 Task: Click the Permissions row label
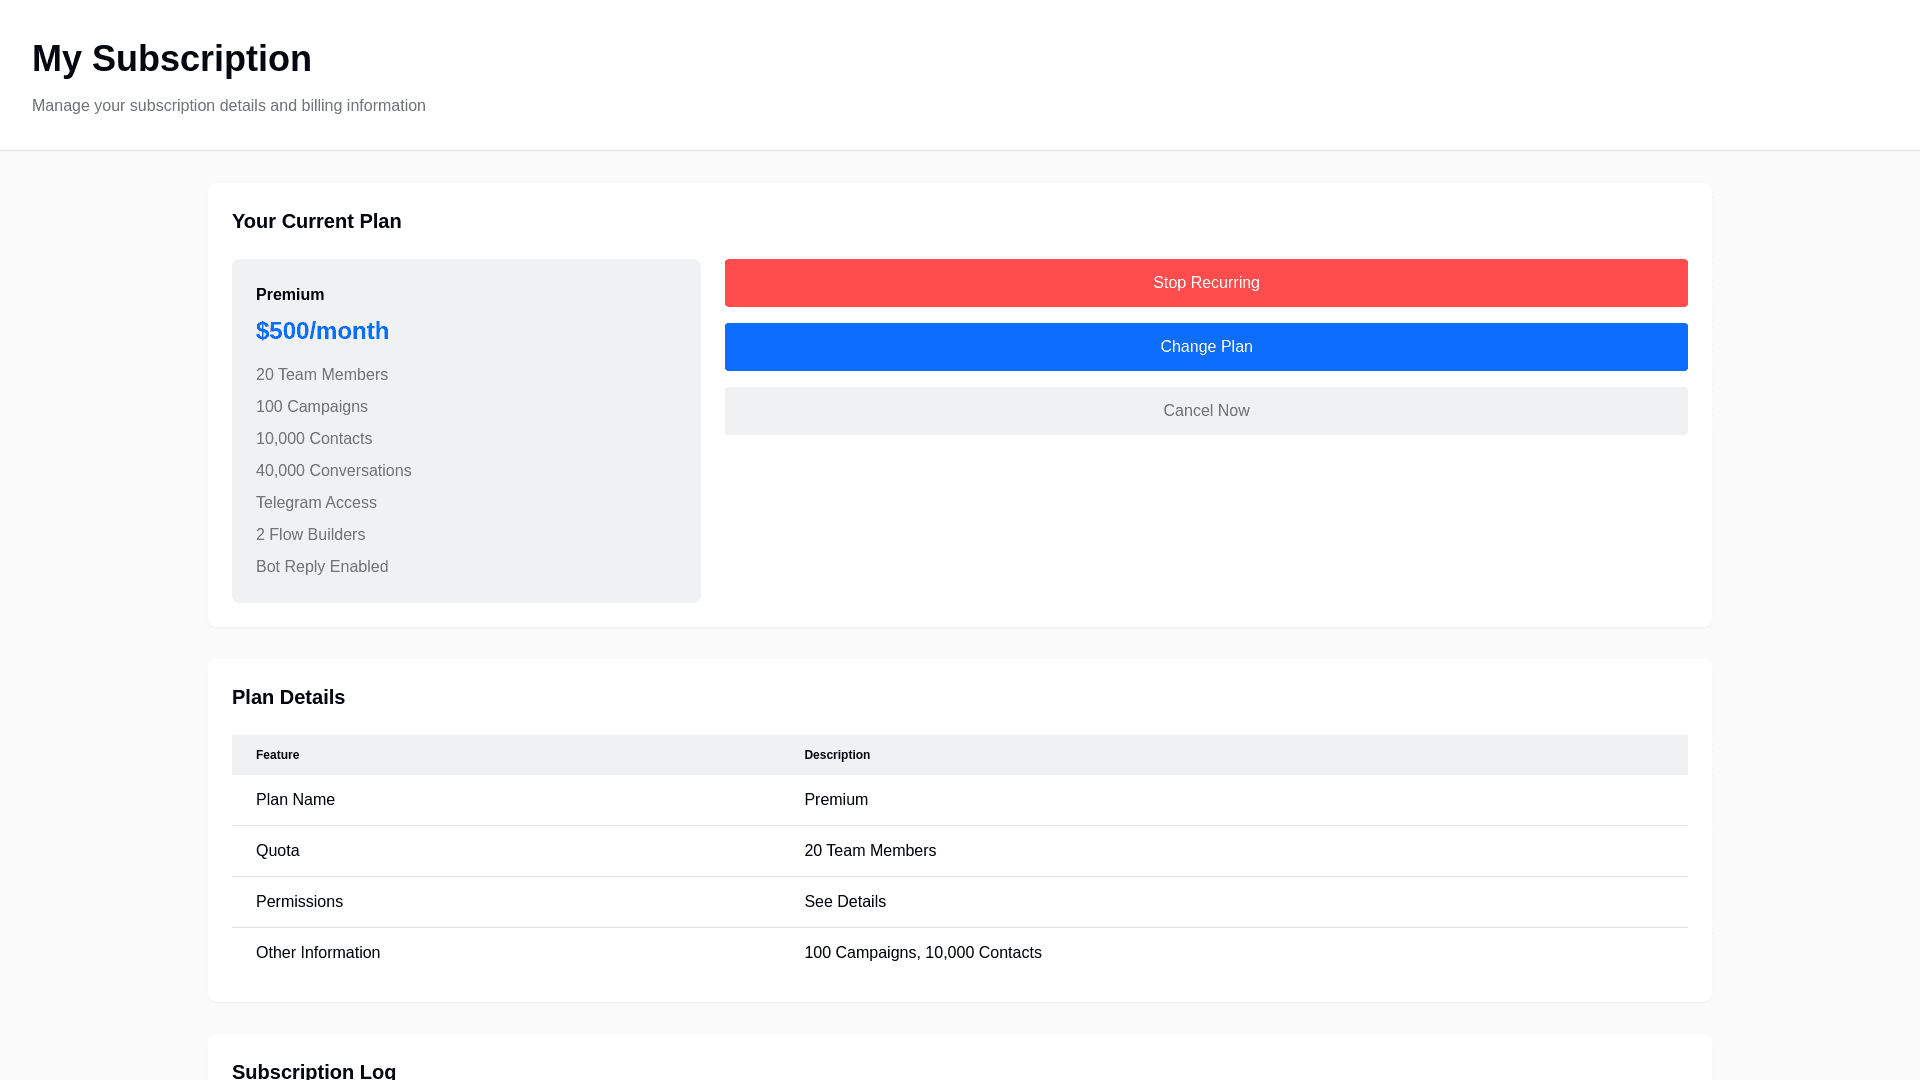299,902
